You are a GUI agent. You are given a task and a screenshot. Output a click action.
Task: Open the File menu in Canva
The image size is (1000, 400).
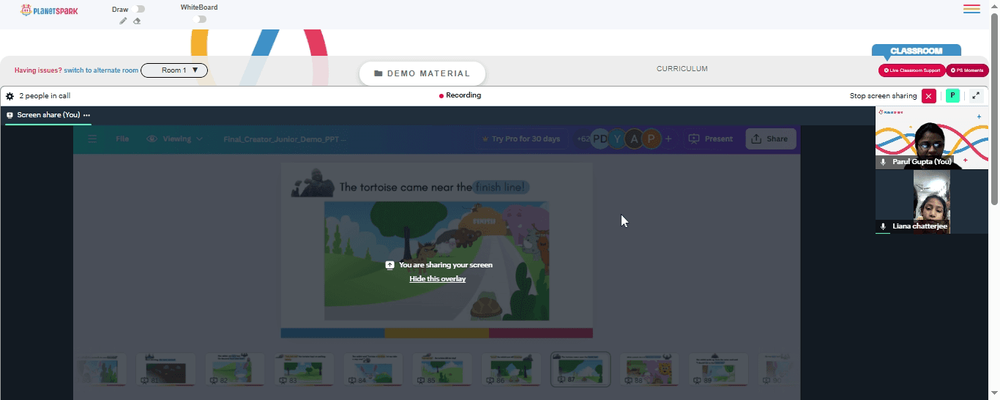(x=122, y=138)
